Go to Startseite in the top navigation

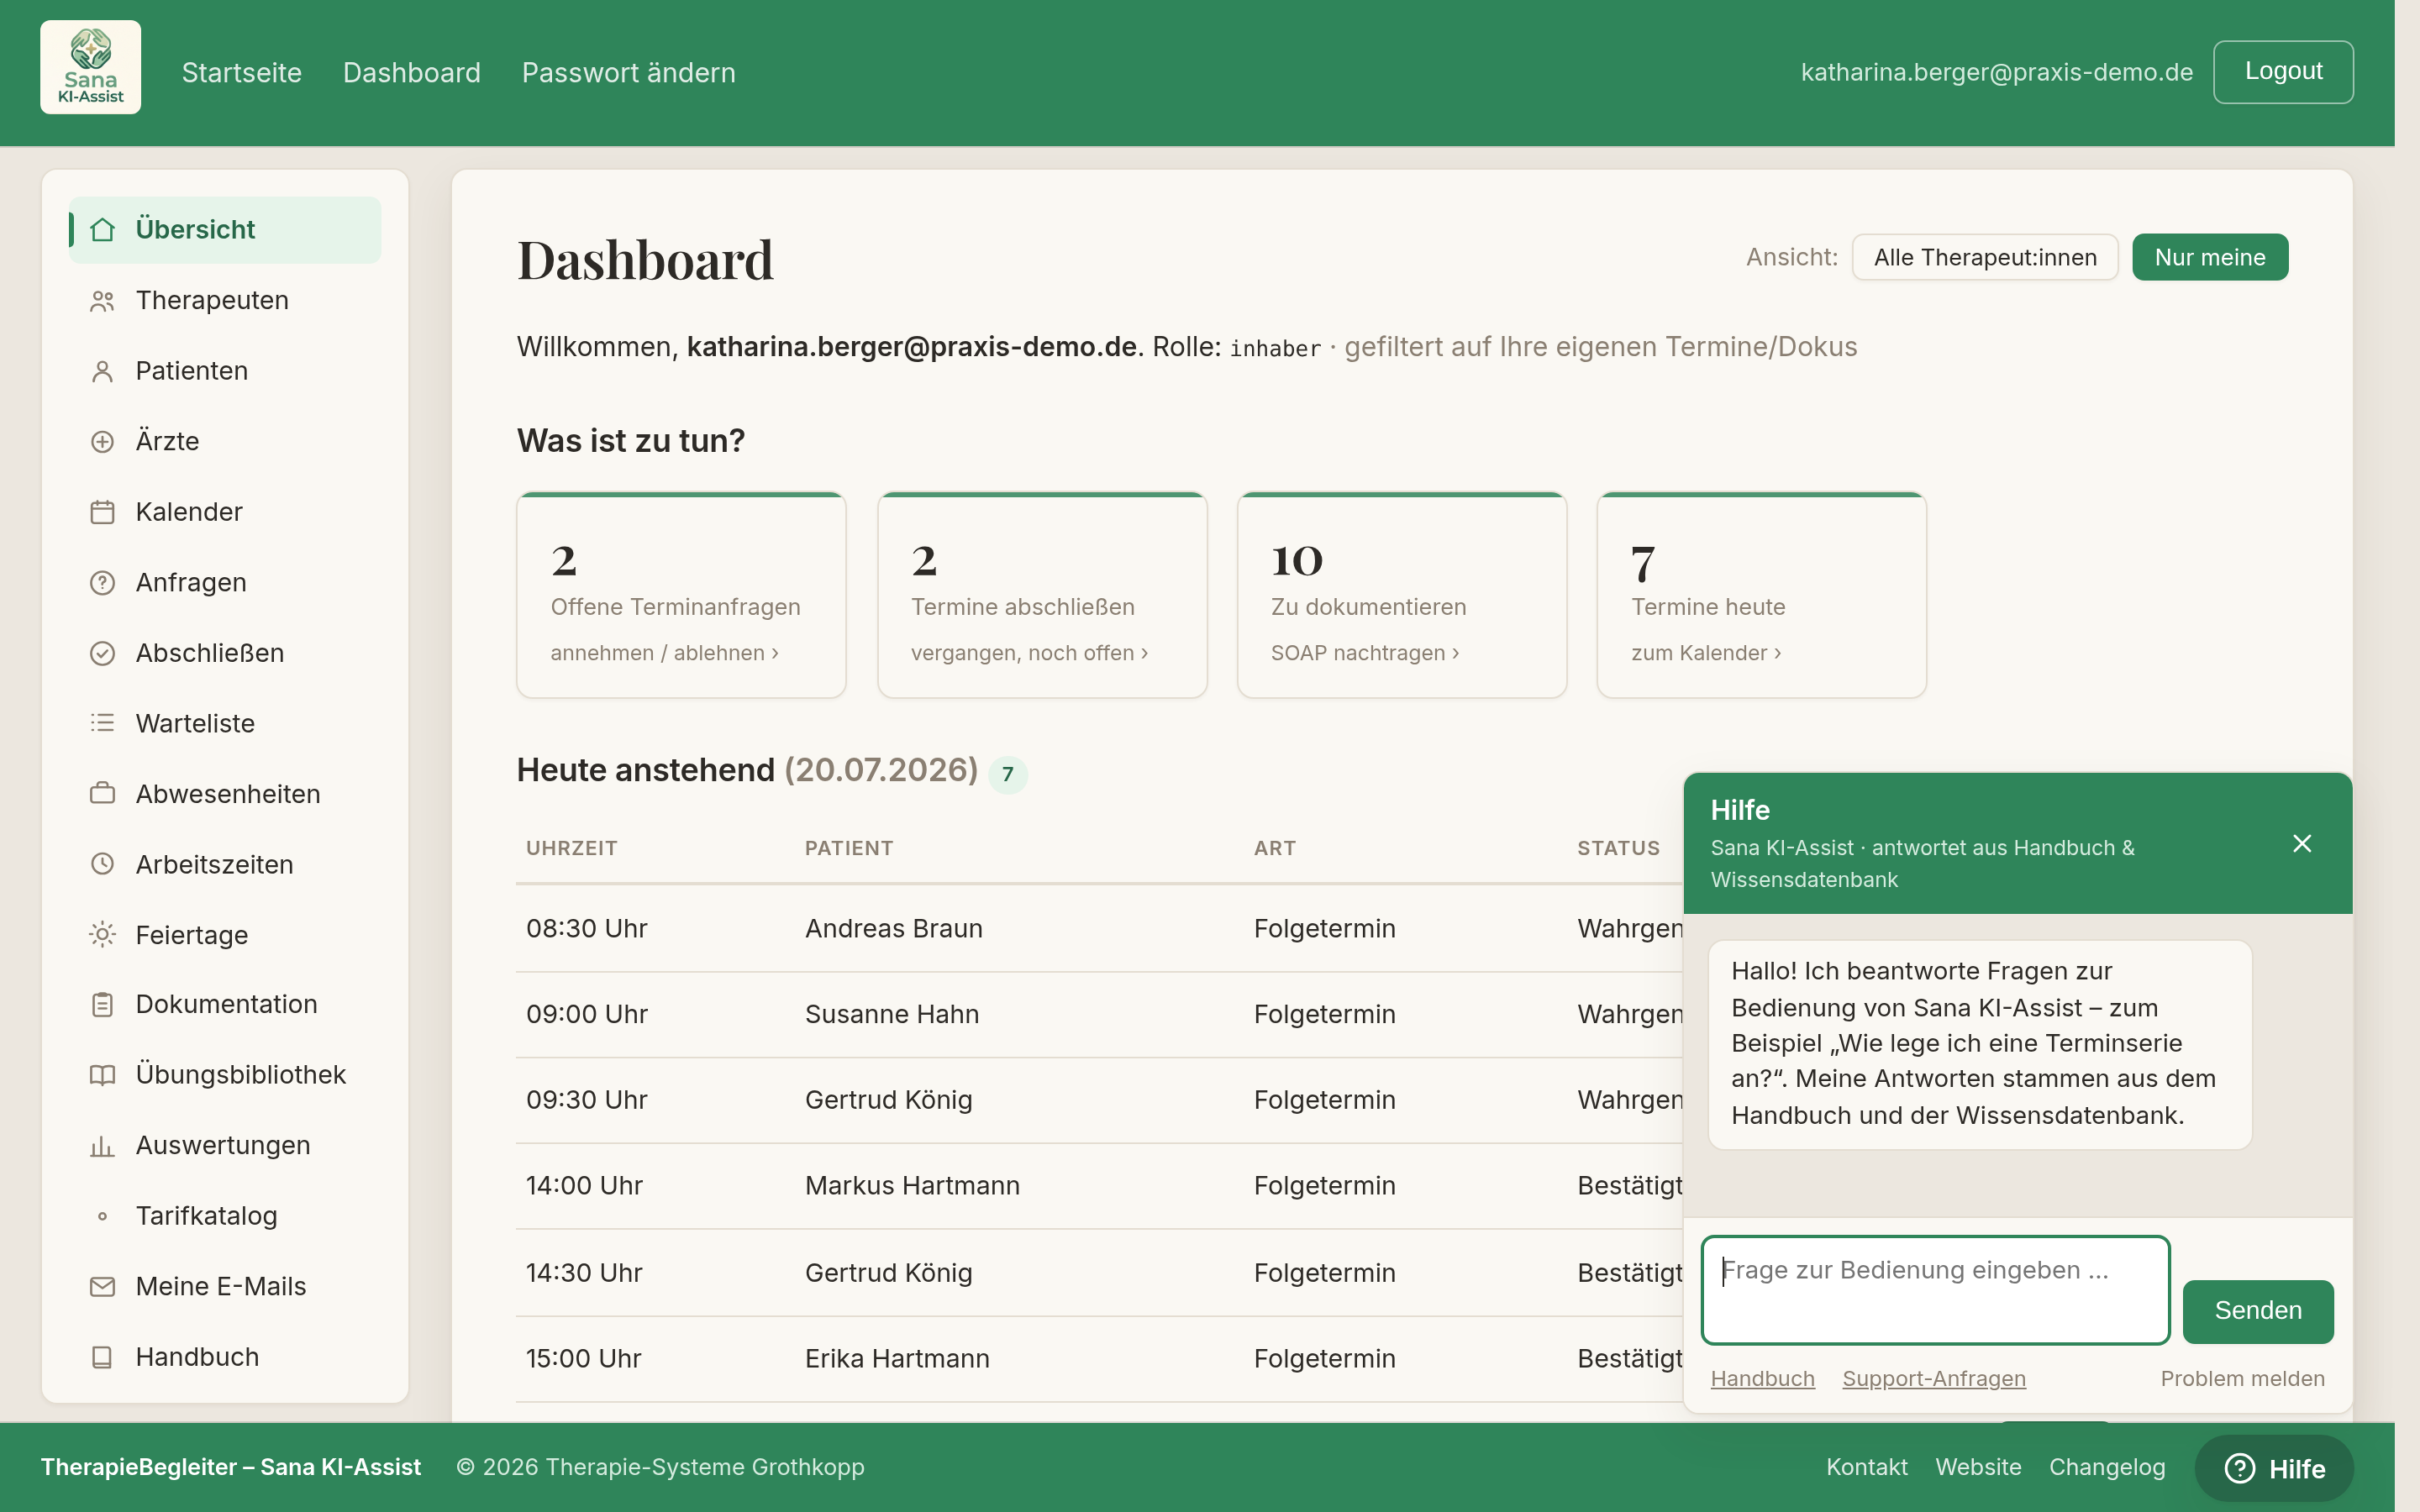point(241,72)
